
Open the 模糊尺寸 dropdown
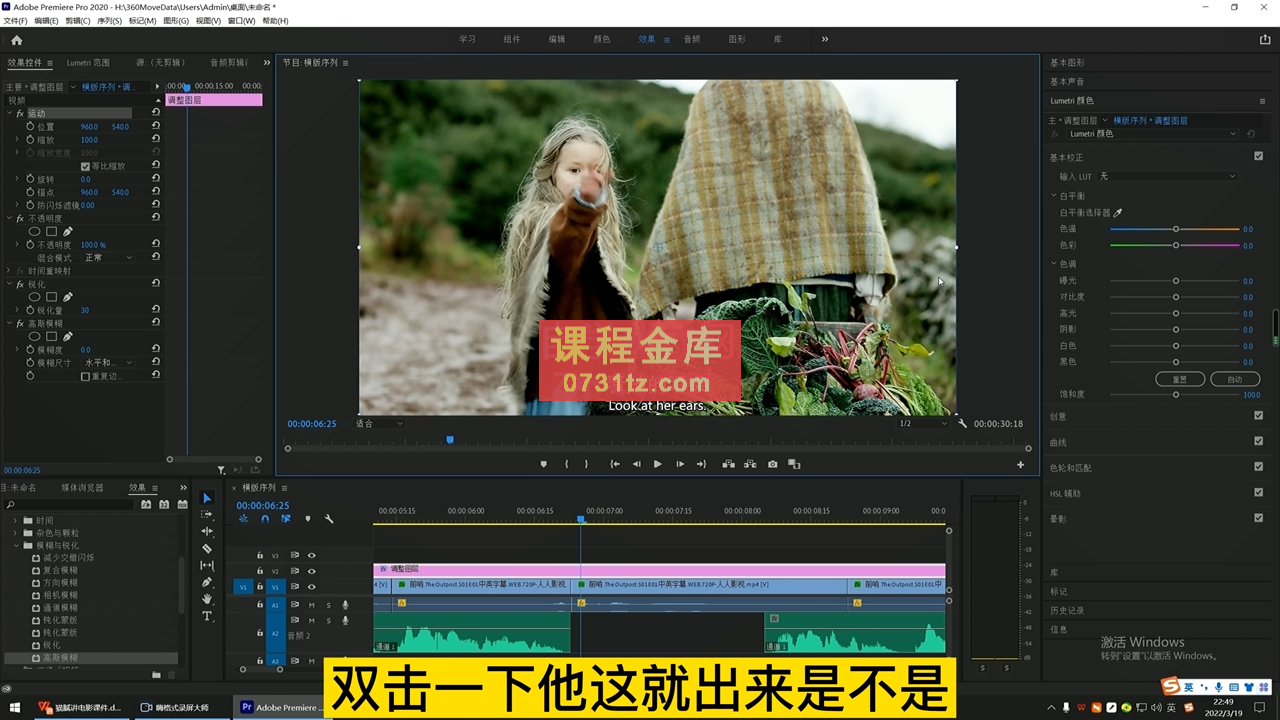108,362
